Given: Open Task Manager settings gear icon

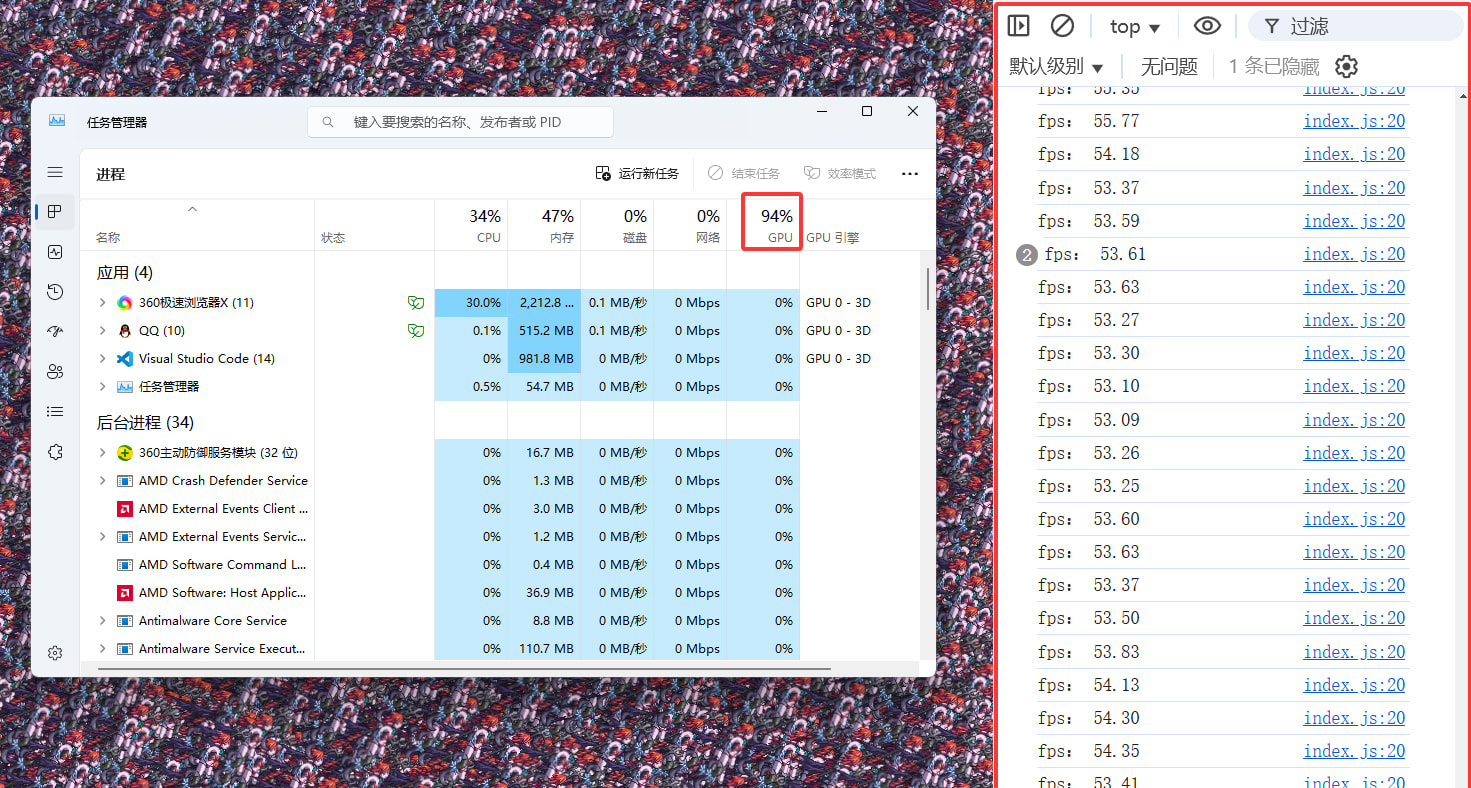Looking at the screenshot, I should click(x=55, y=653).
